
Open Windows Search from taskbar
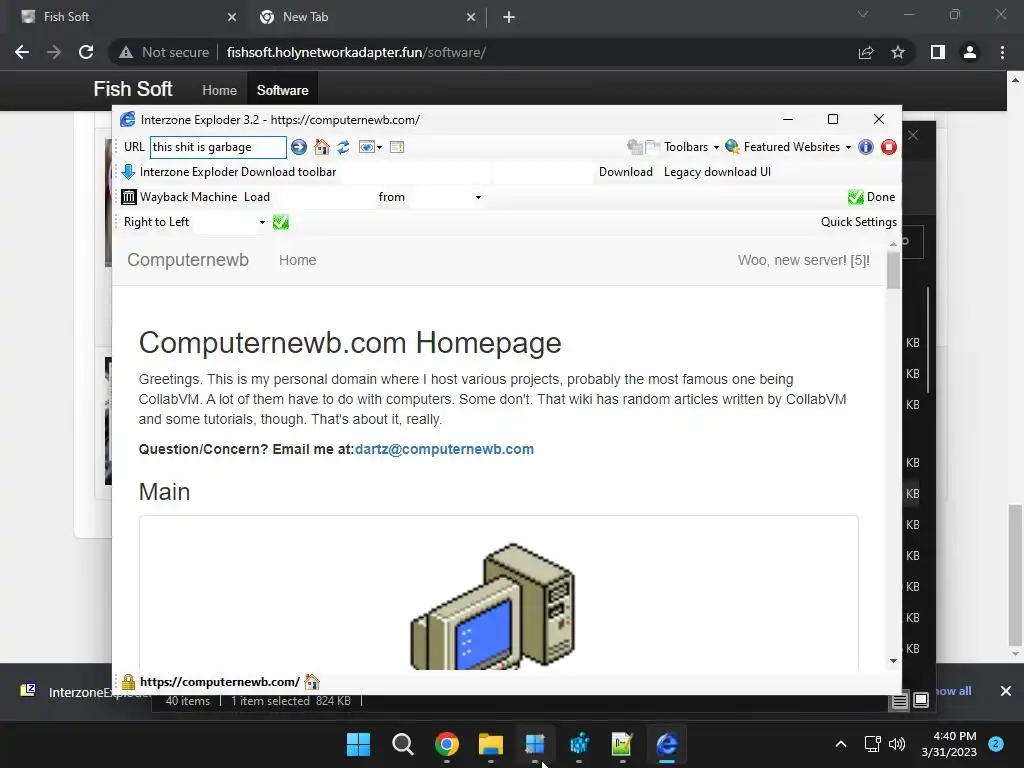pyautogui.click(x=402, y=744)
